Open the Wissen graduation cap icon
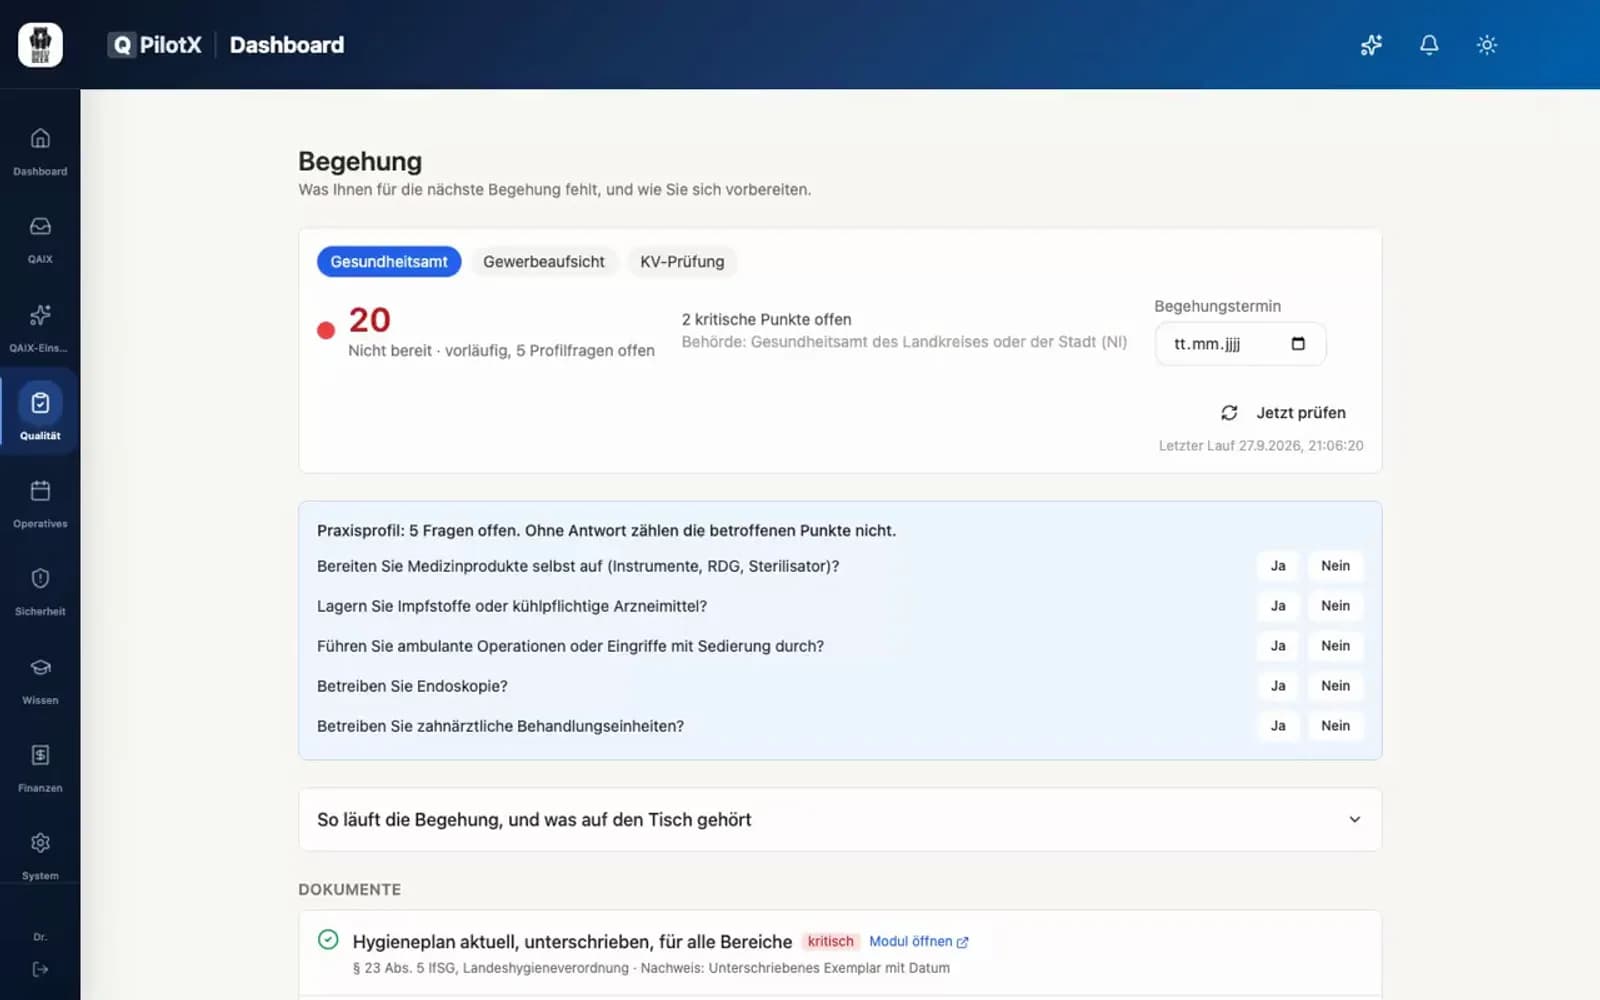This screenshot has height=1000, width=1600. 40,667
